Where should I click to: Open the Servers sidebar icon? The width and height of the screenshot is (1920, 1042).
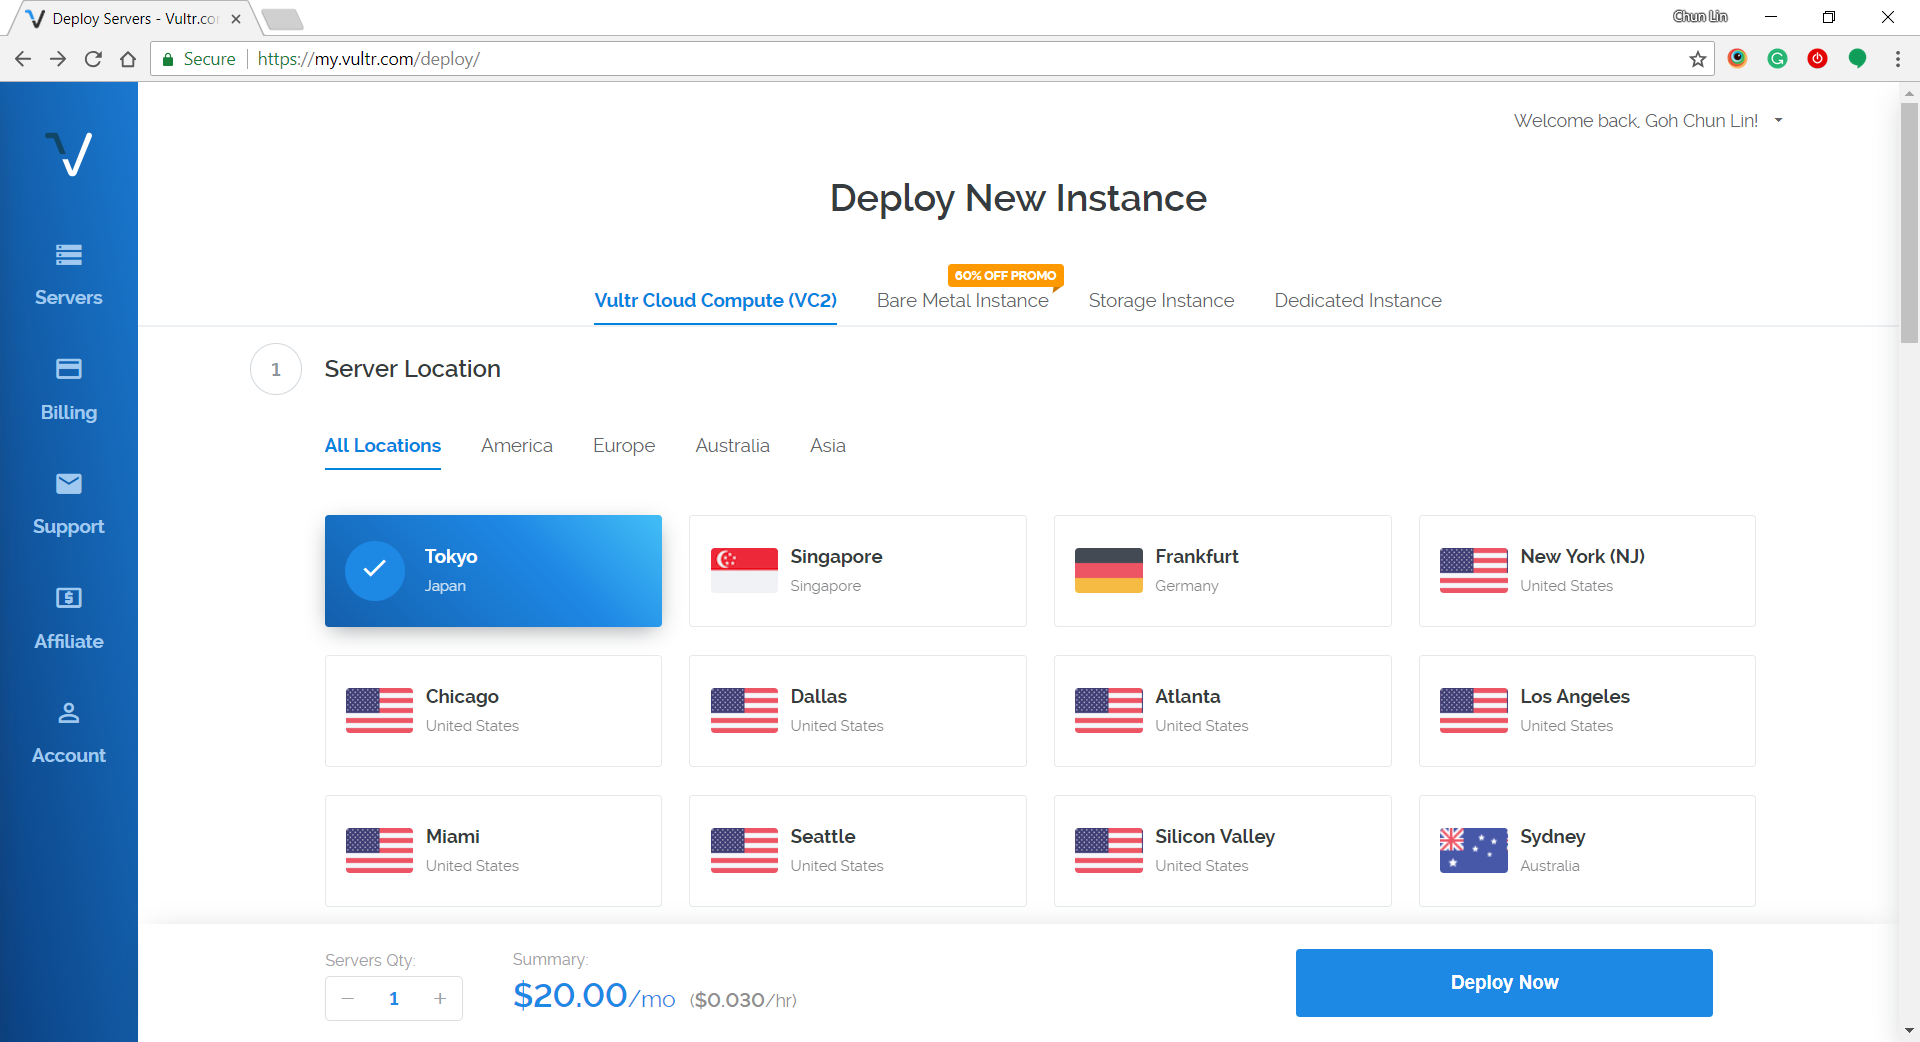pyautogui.click(x=68, y=256)
